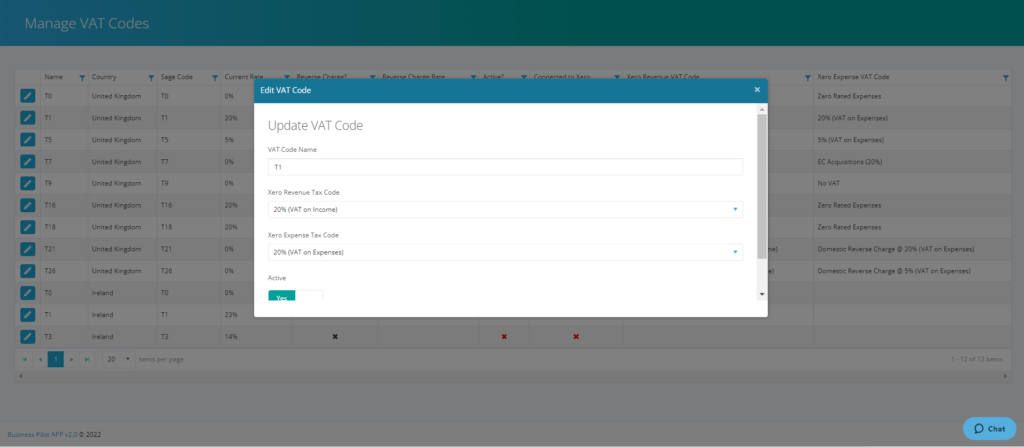Click the dialog scrollbar up arrow
1024x447 pixels.
(x=761, y=109)
